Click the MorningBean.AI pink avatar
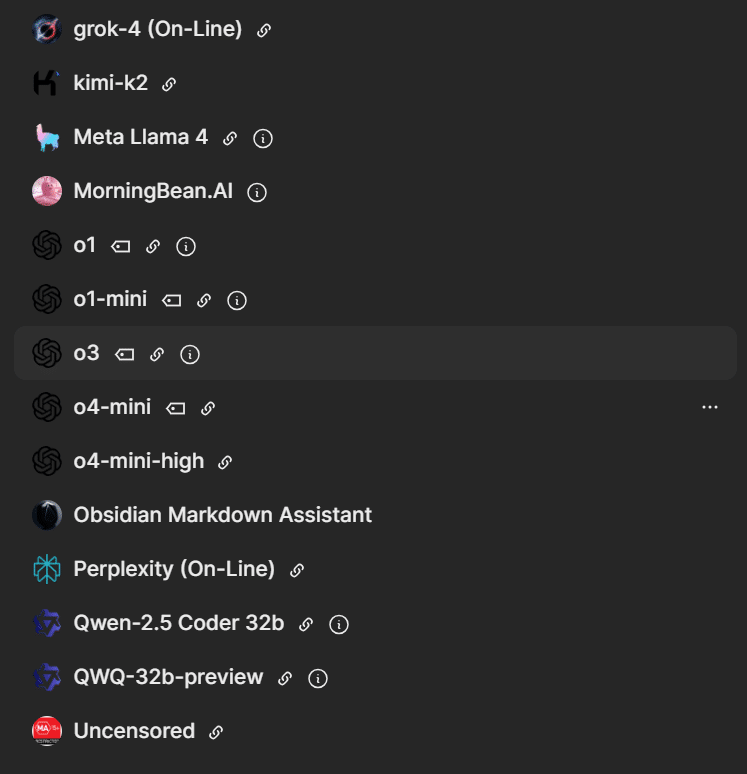The image size is (747, 774). [47, 192]
